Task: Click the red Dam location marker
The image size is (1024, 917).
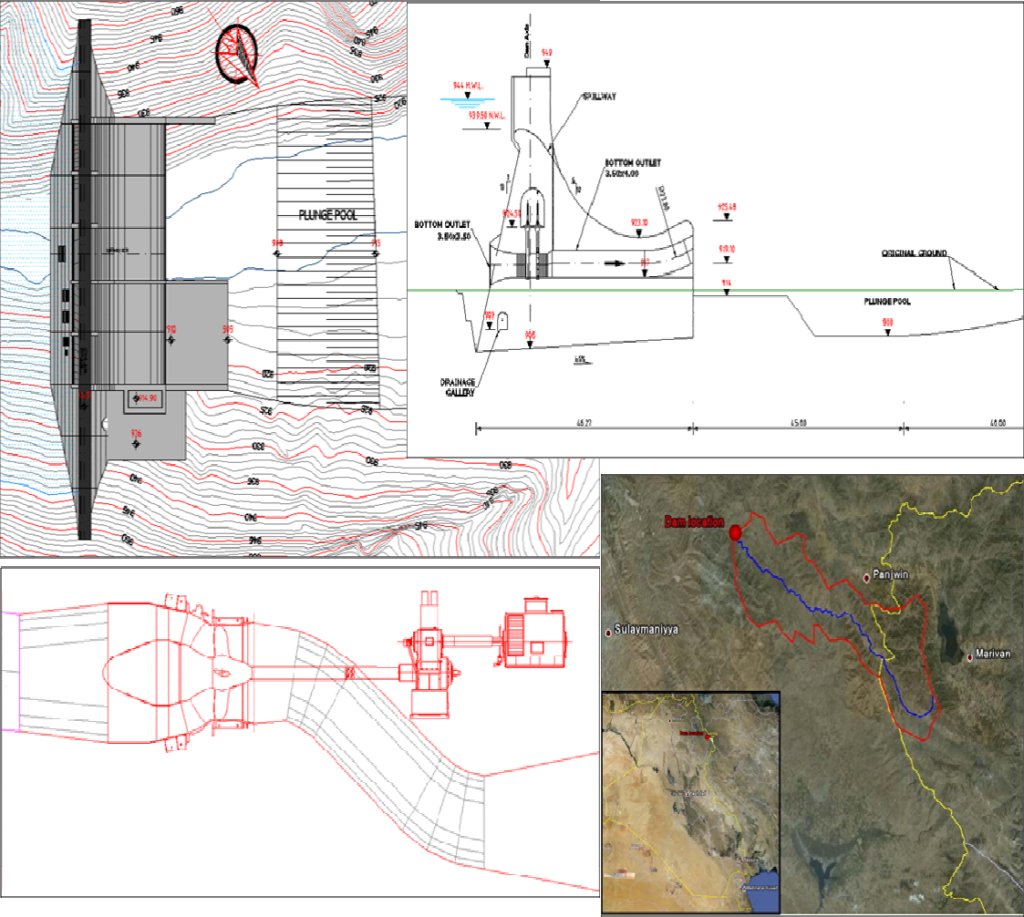Action: click(736, 534)
